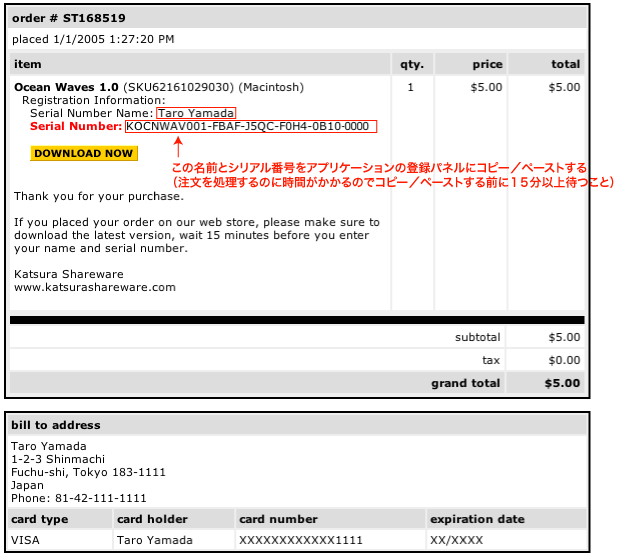Click the masked card number XXXXXXXXXXXX1111

(301, 540)
